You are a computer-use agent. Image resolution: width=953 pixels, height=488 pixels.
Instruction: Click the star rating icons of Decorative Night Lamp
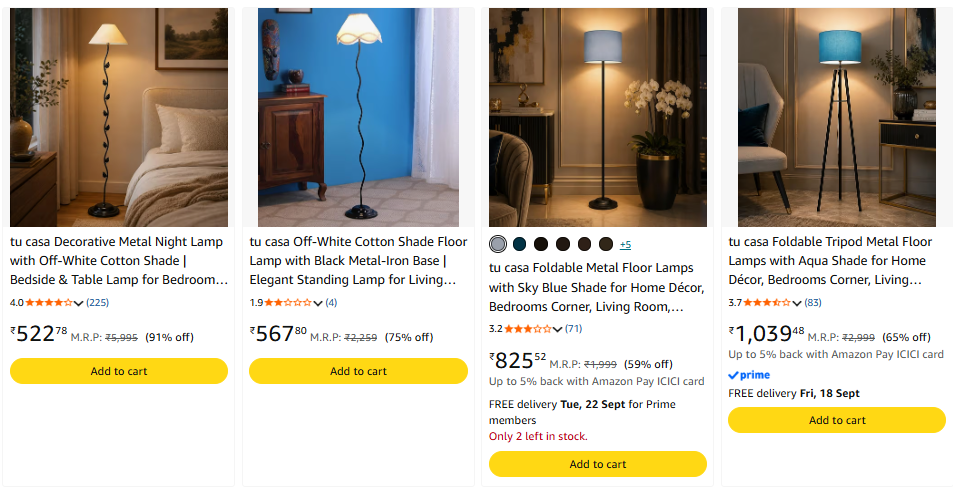[49, 303]
